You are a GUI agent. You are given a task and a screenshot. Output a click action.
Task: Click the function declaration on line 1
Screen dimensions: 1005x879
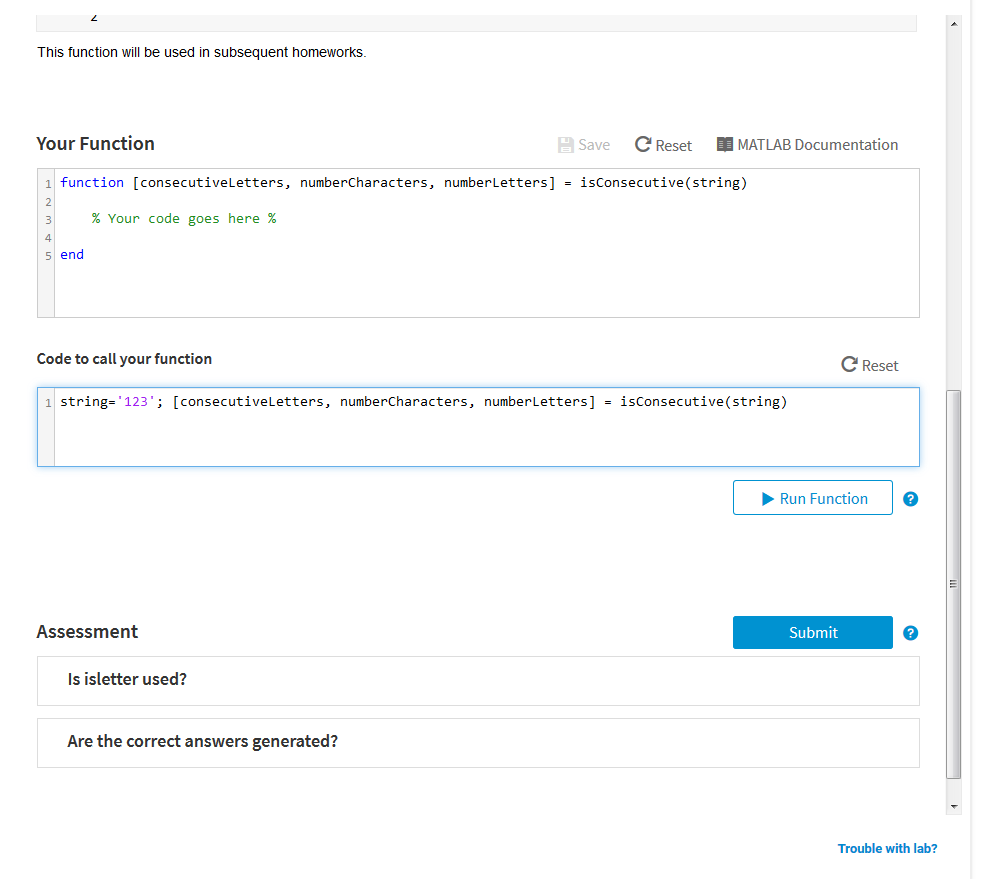(x=403, y=183)
